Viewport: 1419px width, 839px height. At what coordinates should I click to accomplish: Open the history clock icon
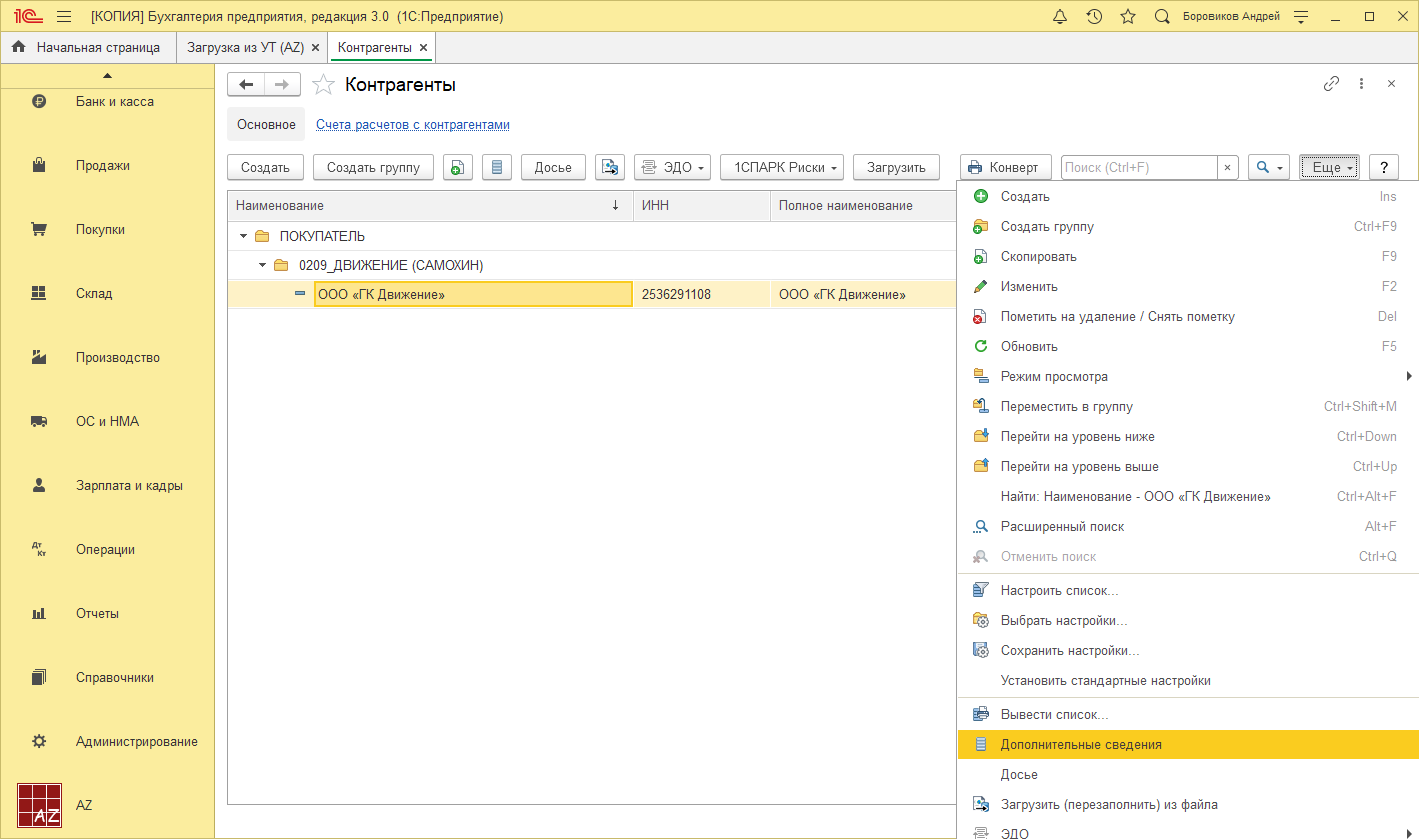click(1094, 17)
